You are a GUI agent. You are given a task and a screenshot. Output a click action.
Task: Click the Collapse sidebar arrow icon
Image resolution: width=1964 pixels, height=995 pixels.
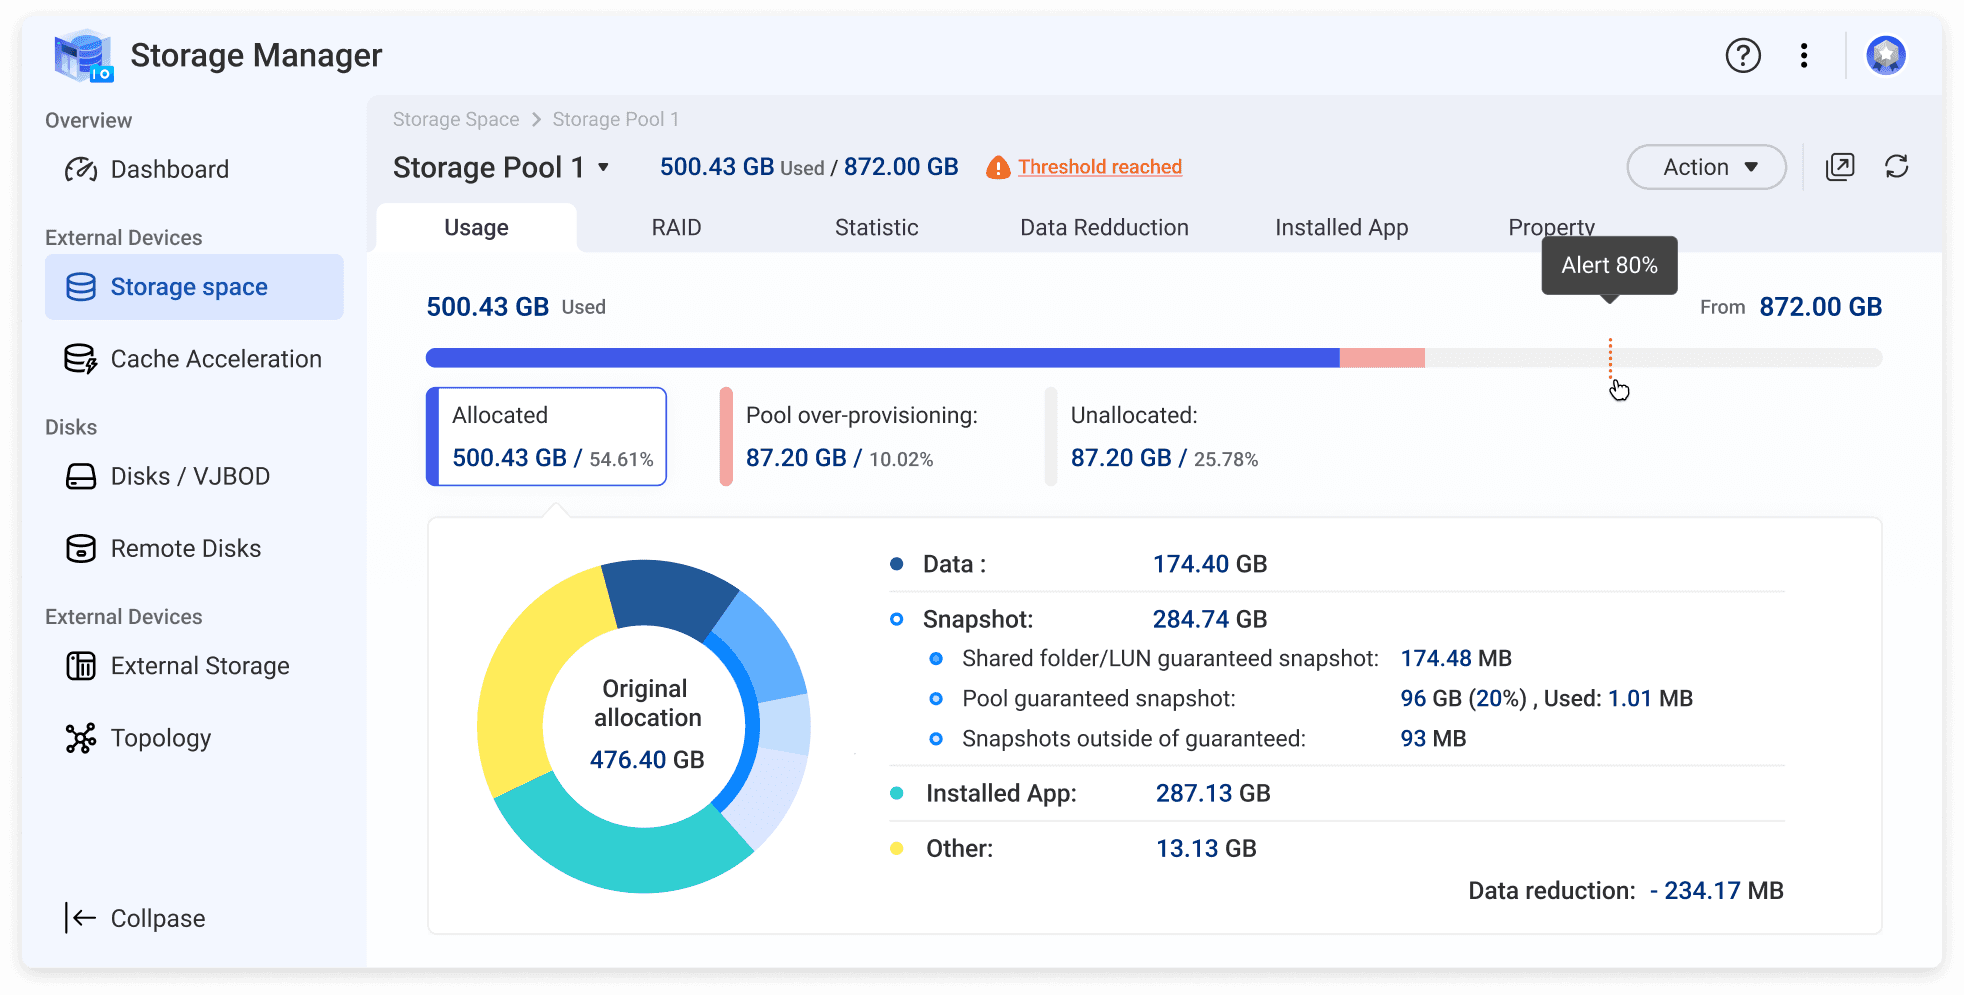81,918
